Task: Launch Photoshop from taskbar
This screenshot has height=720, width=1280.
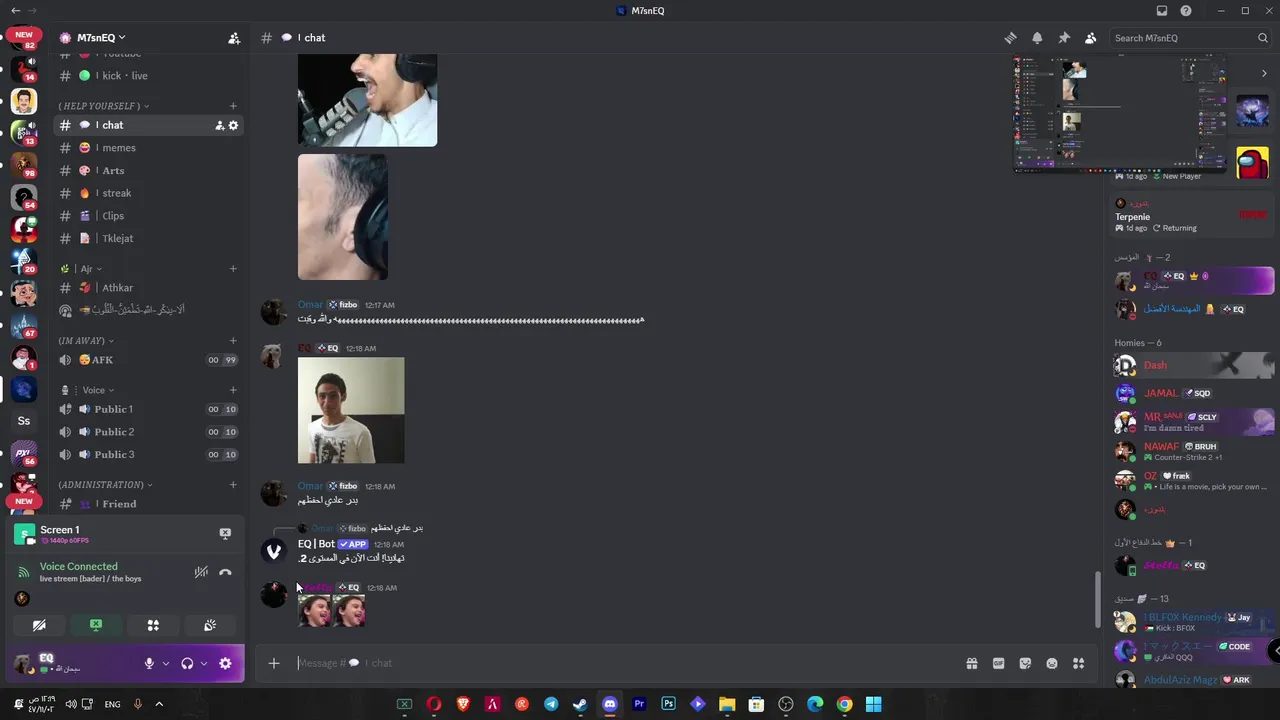Action: (x=668, y=704)
